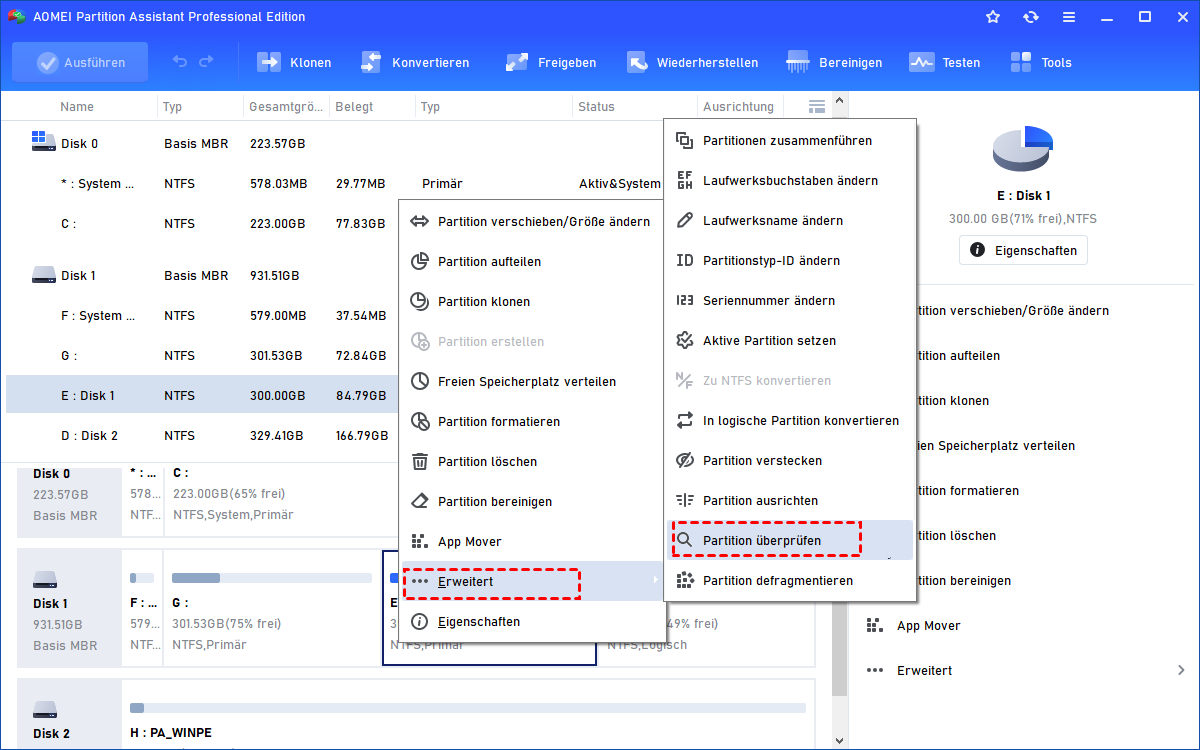The height and width of the screenshot is (750, 1200).
Task: Select App Mover in context menu
Action: (x=531, y=542)
